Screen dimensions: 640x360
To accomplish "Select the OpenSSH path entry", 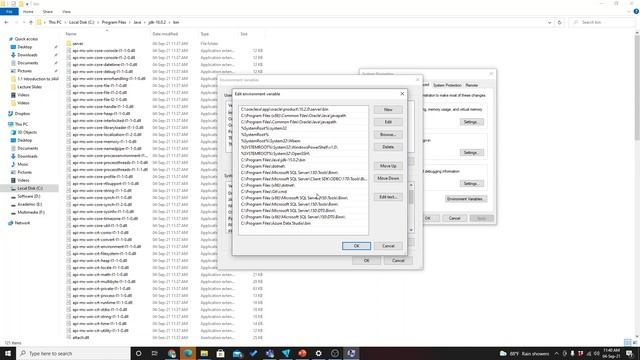I will (303, 153).
